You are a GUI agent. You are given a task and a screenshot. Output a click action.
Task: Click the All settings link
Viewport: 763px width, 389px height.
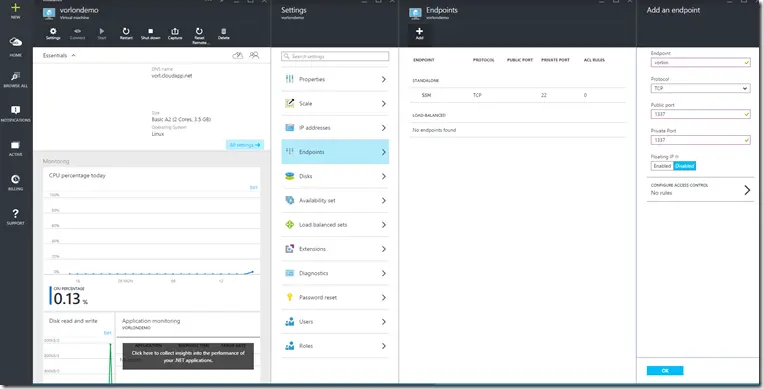click(x=245, y=145)
